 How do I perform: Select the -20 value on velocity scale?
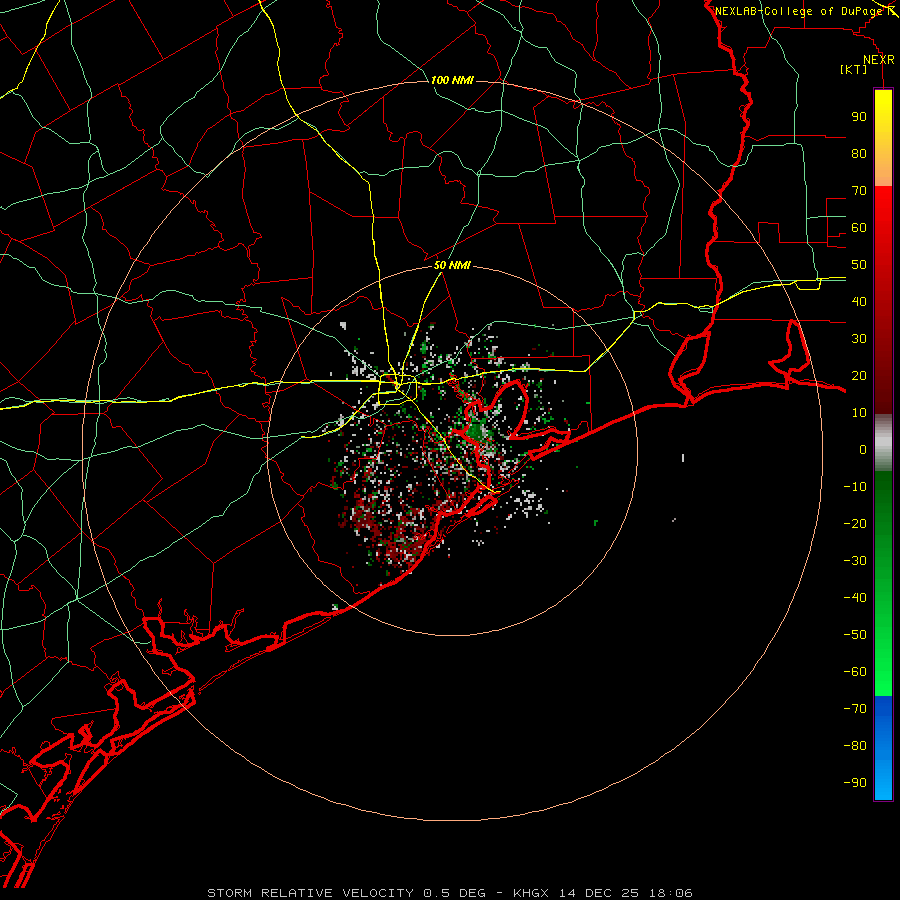point(855,523)
